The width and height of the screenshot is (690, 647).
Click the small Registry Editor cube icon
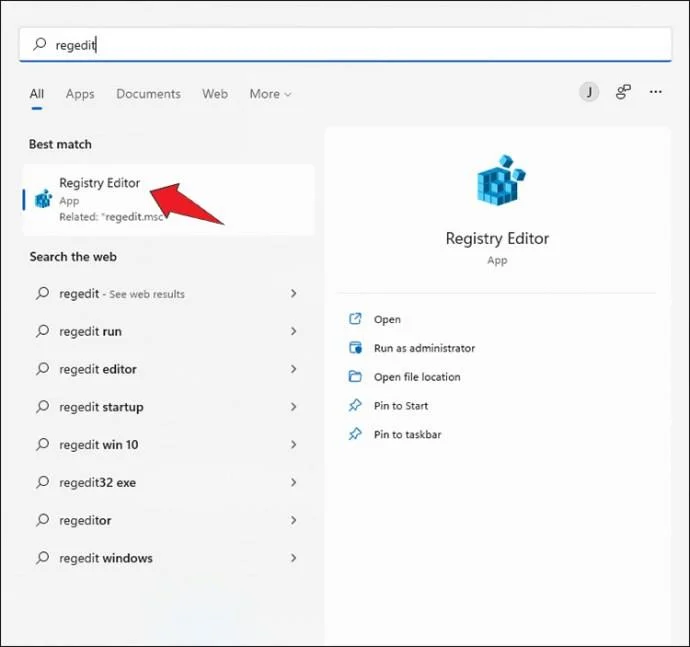(43, 199)
